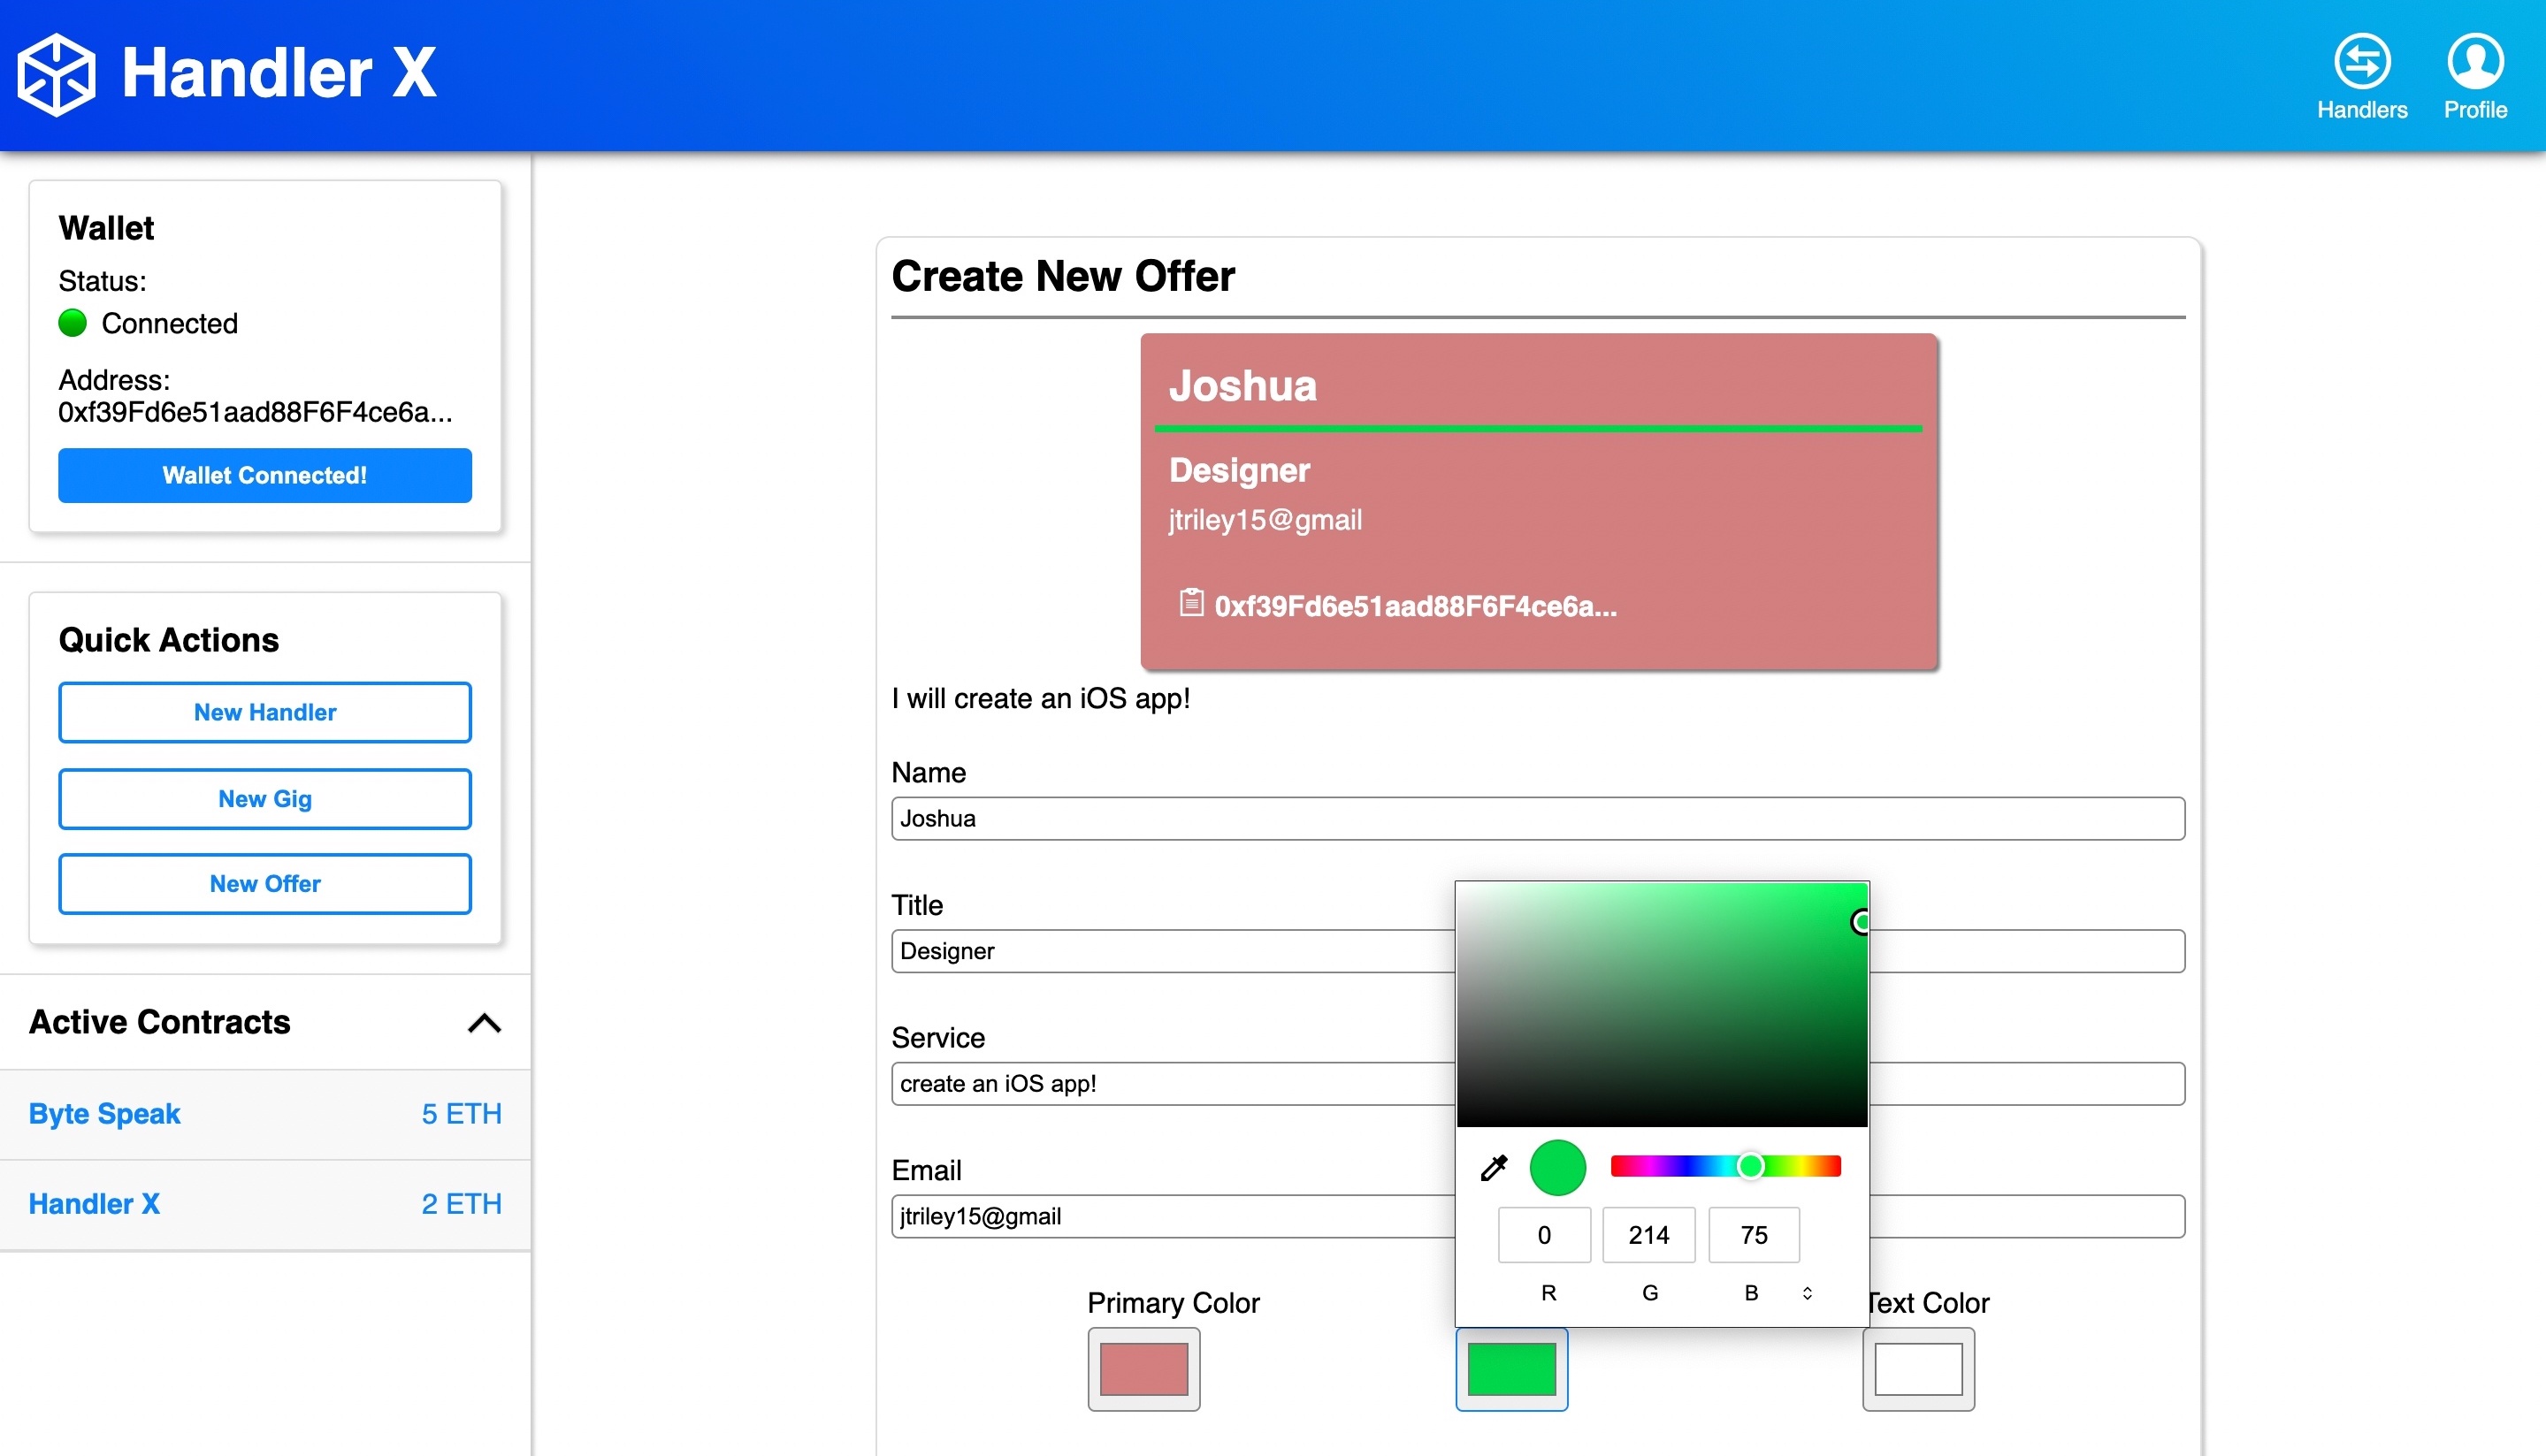Activate the eyedropper tool in color picker

coord(1493,1167)
